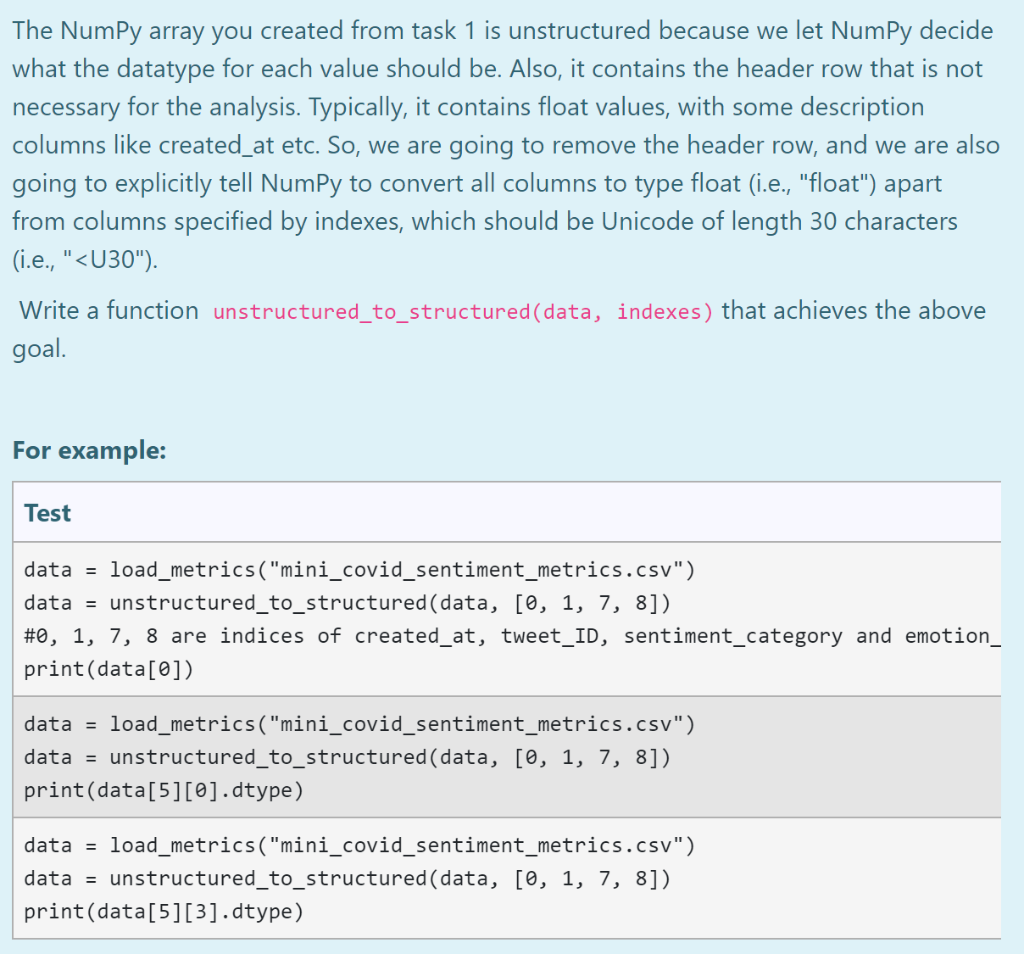This screenshot has width=1024, height=954.
Task: Select the Test table header
Action: 46,512
